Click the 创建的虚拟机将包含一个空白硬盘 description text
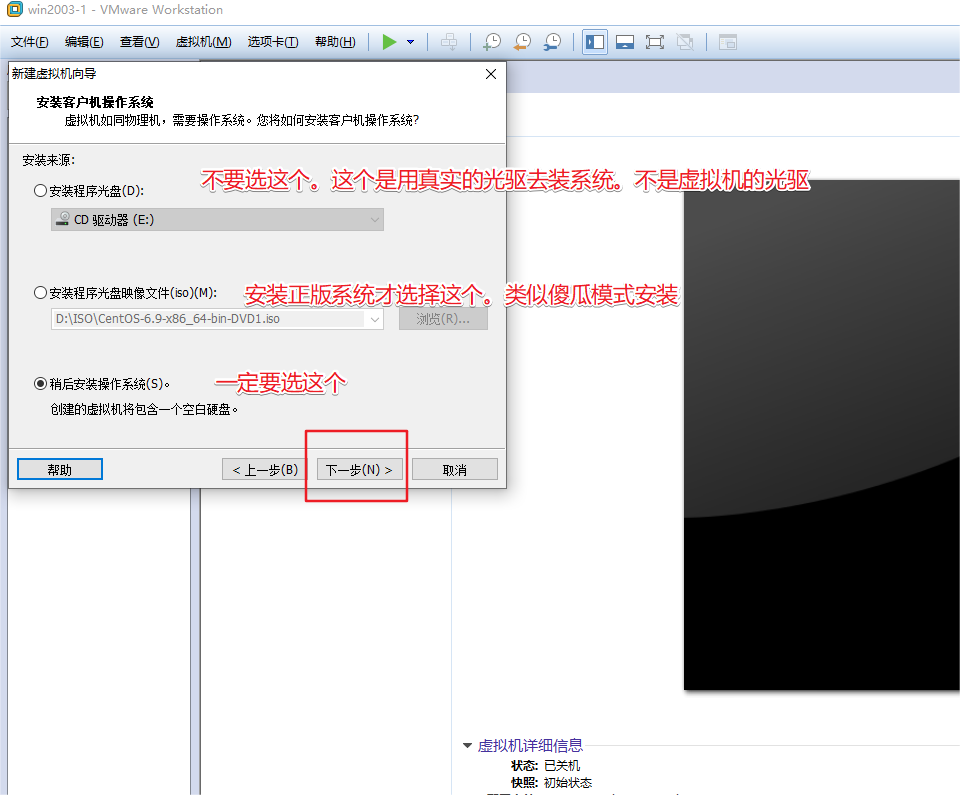This screenshot has width=960, height=795. tap(144, 409)
